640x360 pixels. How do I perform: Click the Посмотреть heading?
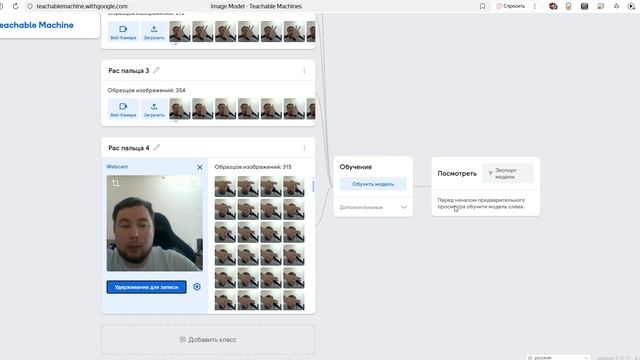[457, 173]
